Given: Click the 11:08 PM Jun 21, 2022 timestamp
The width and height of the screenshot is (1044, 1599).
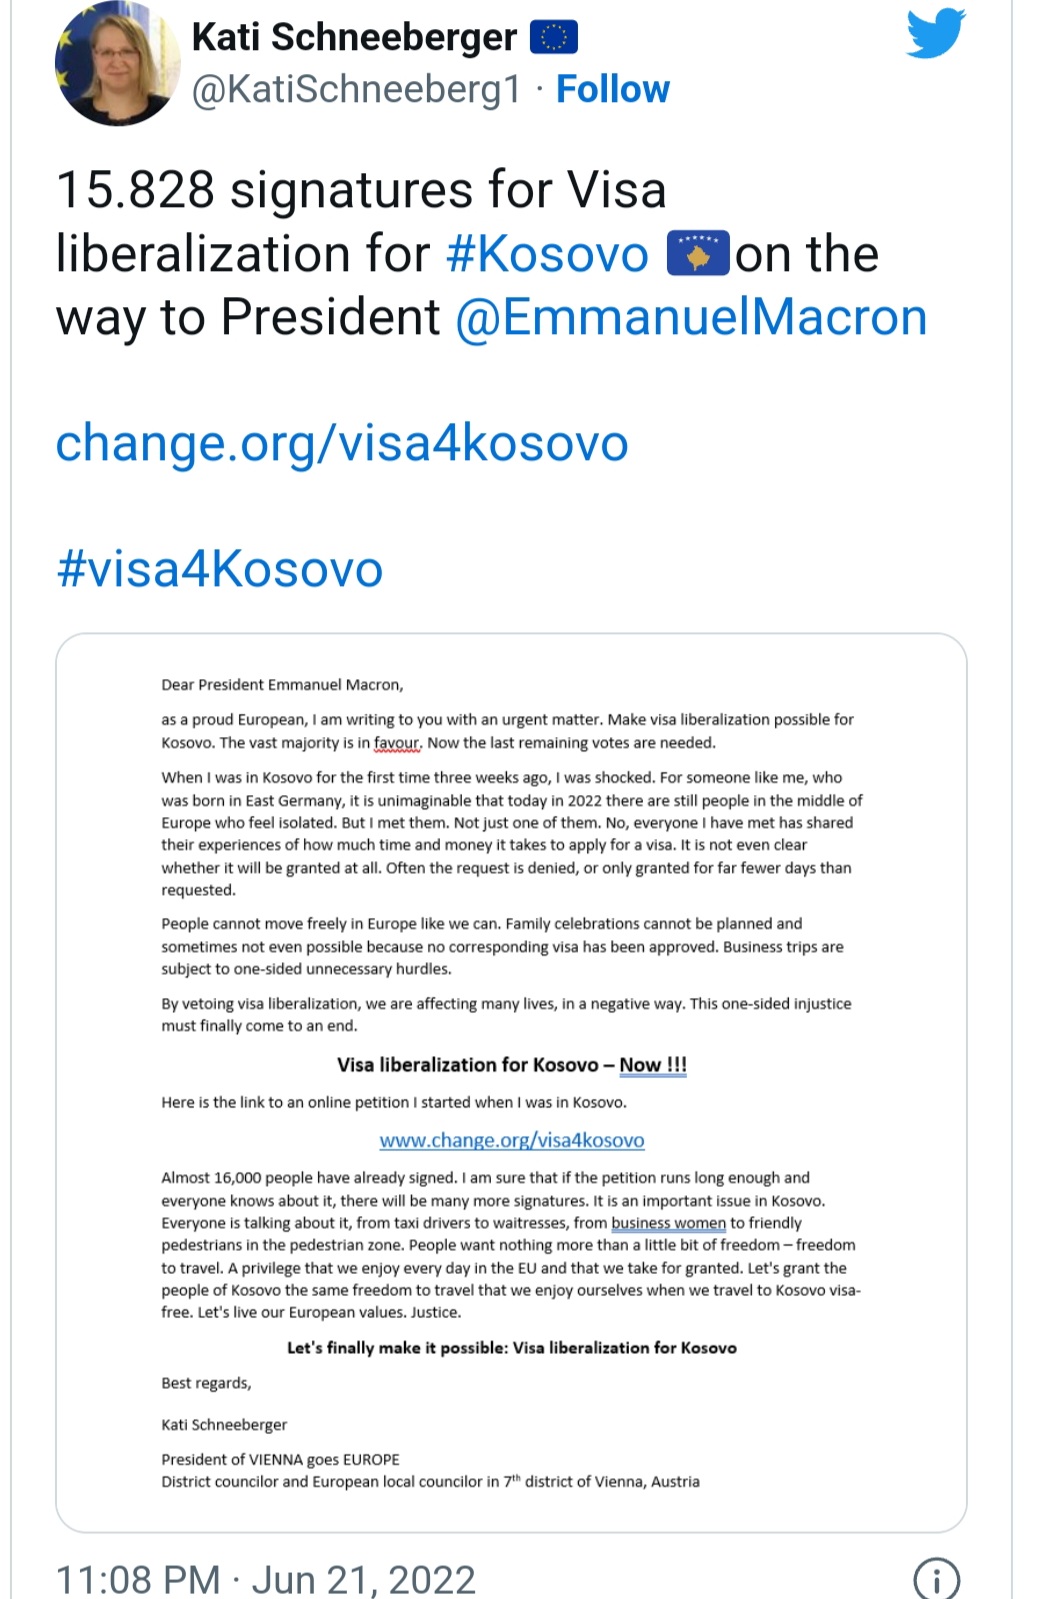Looking at the screenshot, I should pyautogui.click(x=266, y=1579).
